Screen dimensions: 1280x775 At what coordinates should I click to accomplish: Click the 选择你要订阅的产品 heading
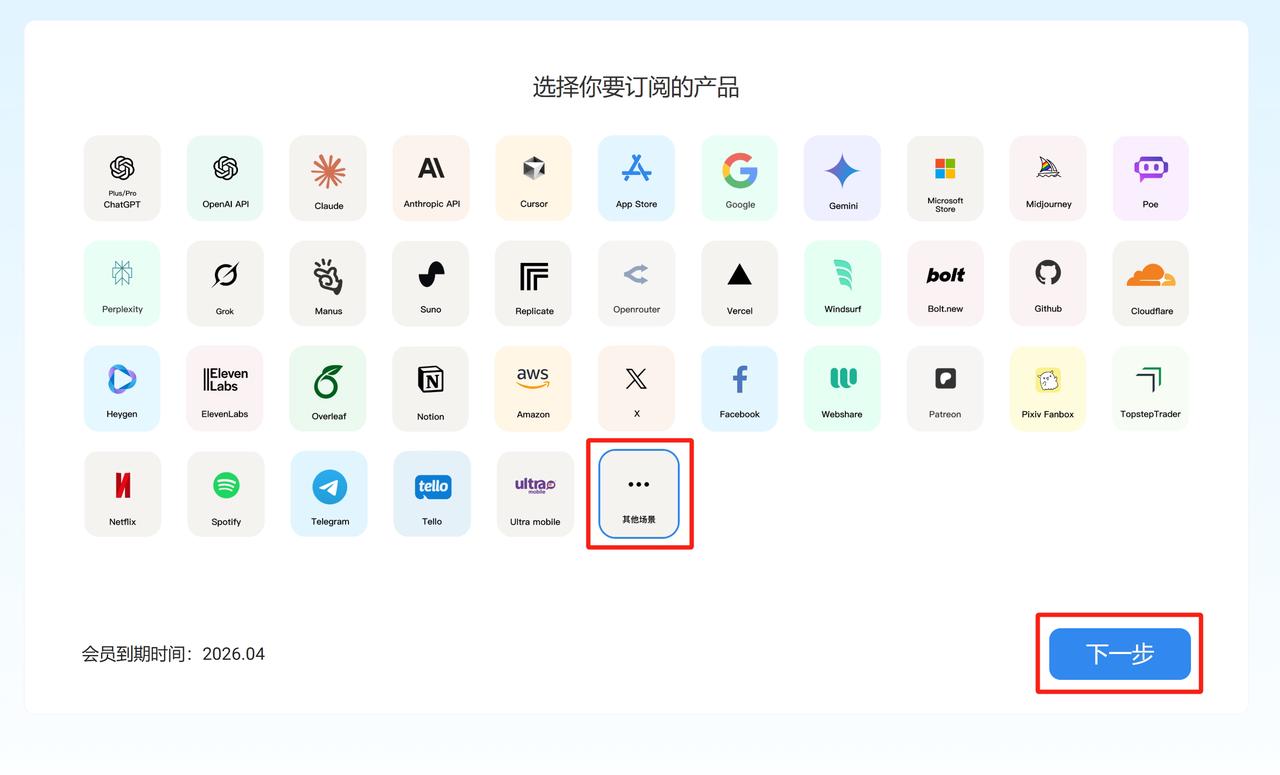pos(636,87)
